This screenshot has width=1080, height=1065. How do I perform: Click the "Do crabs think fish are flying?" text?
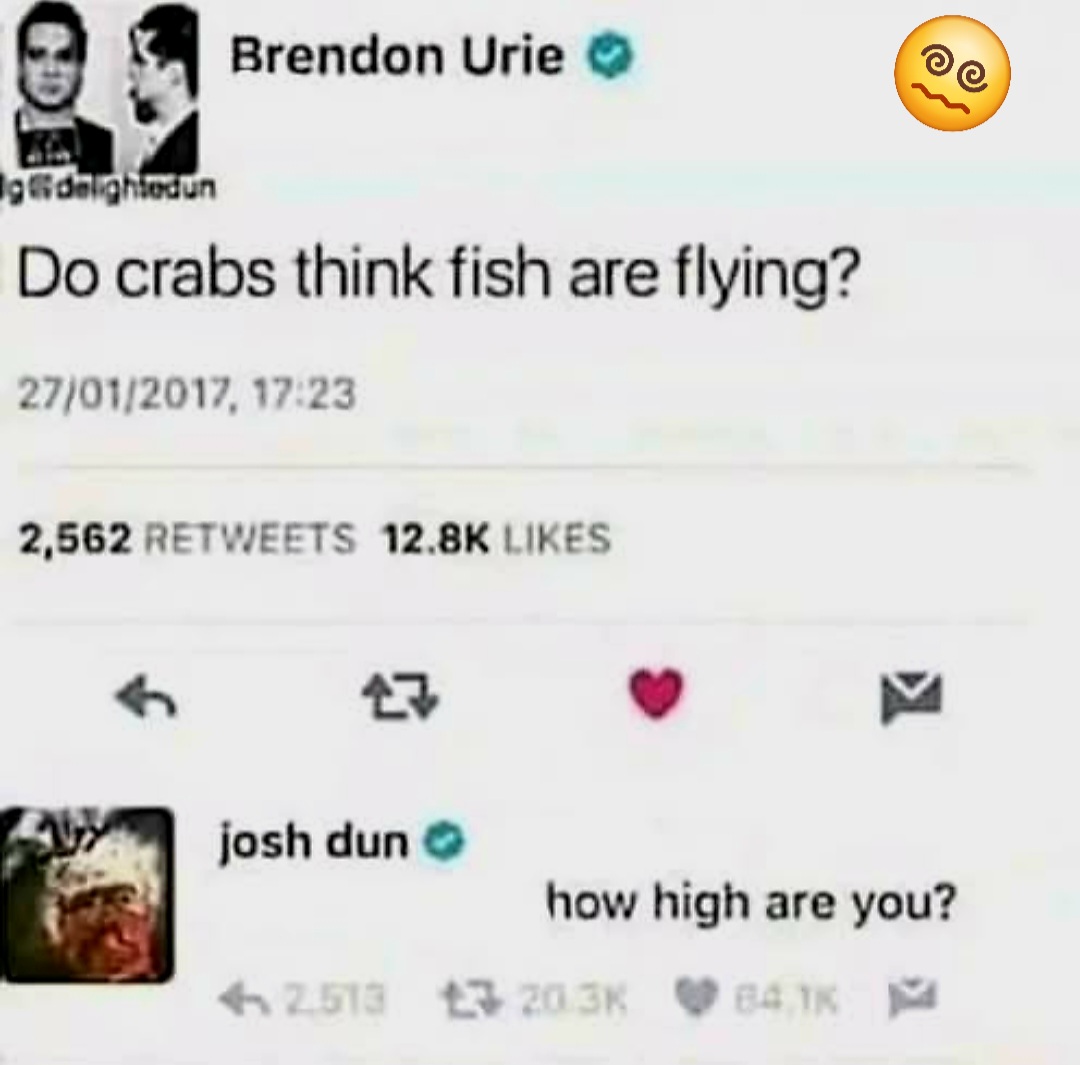[x=439, y=276]
